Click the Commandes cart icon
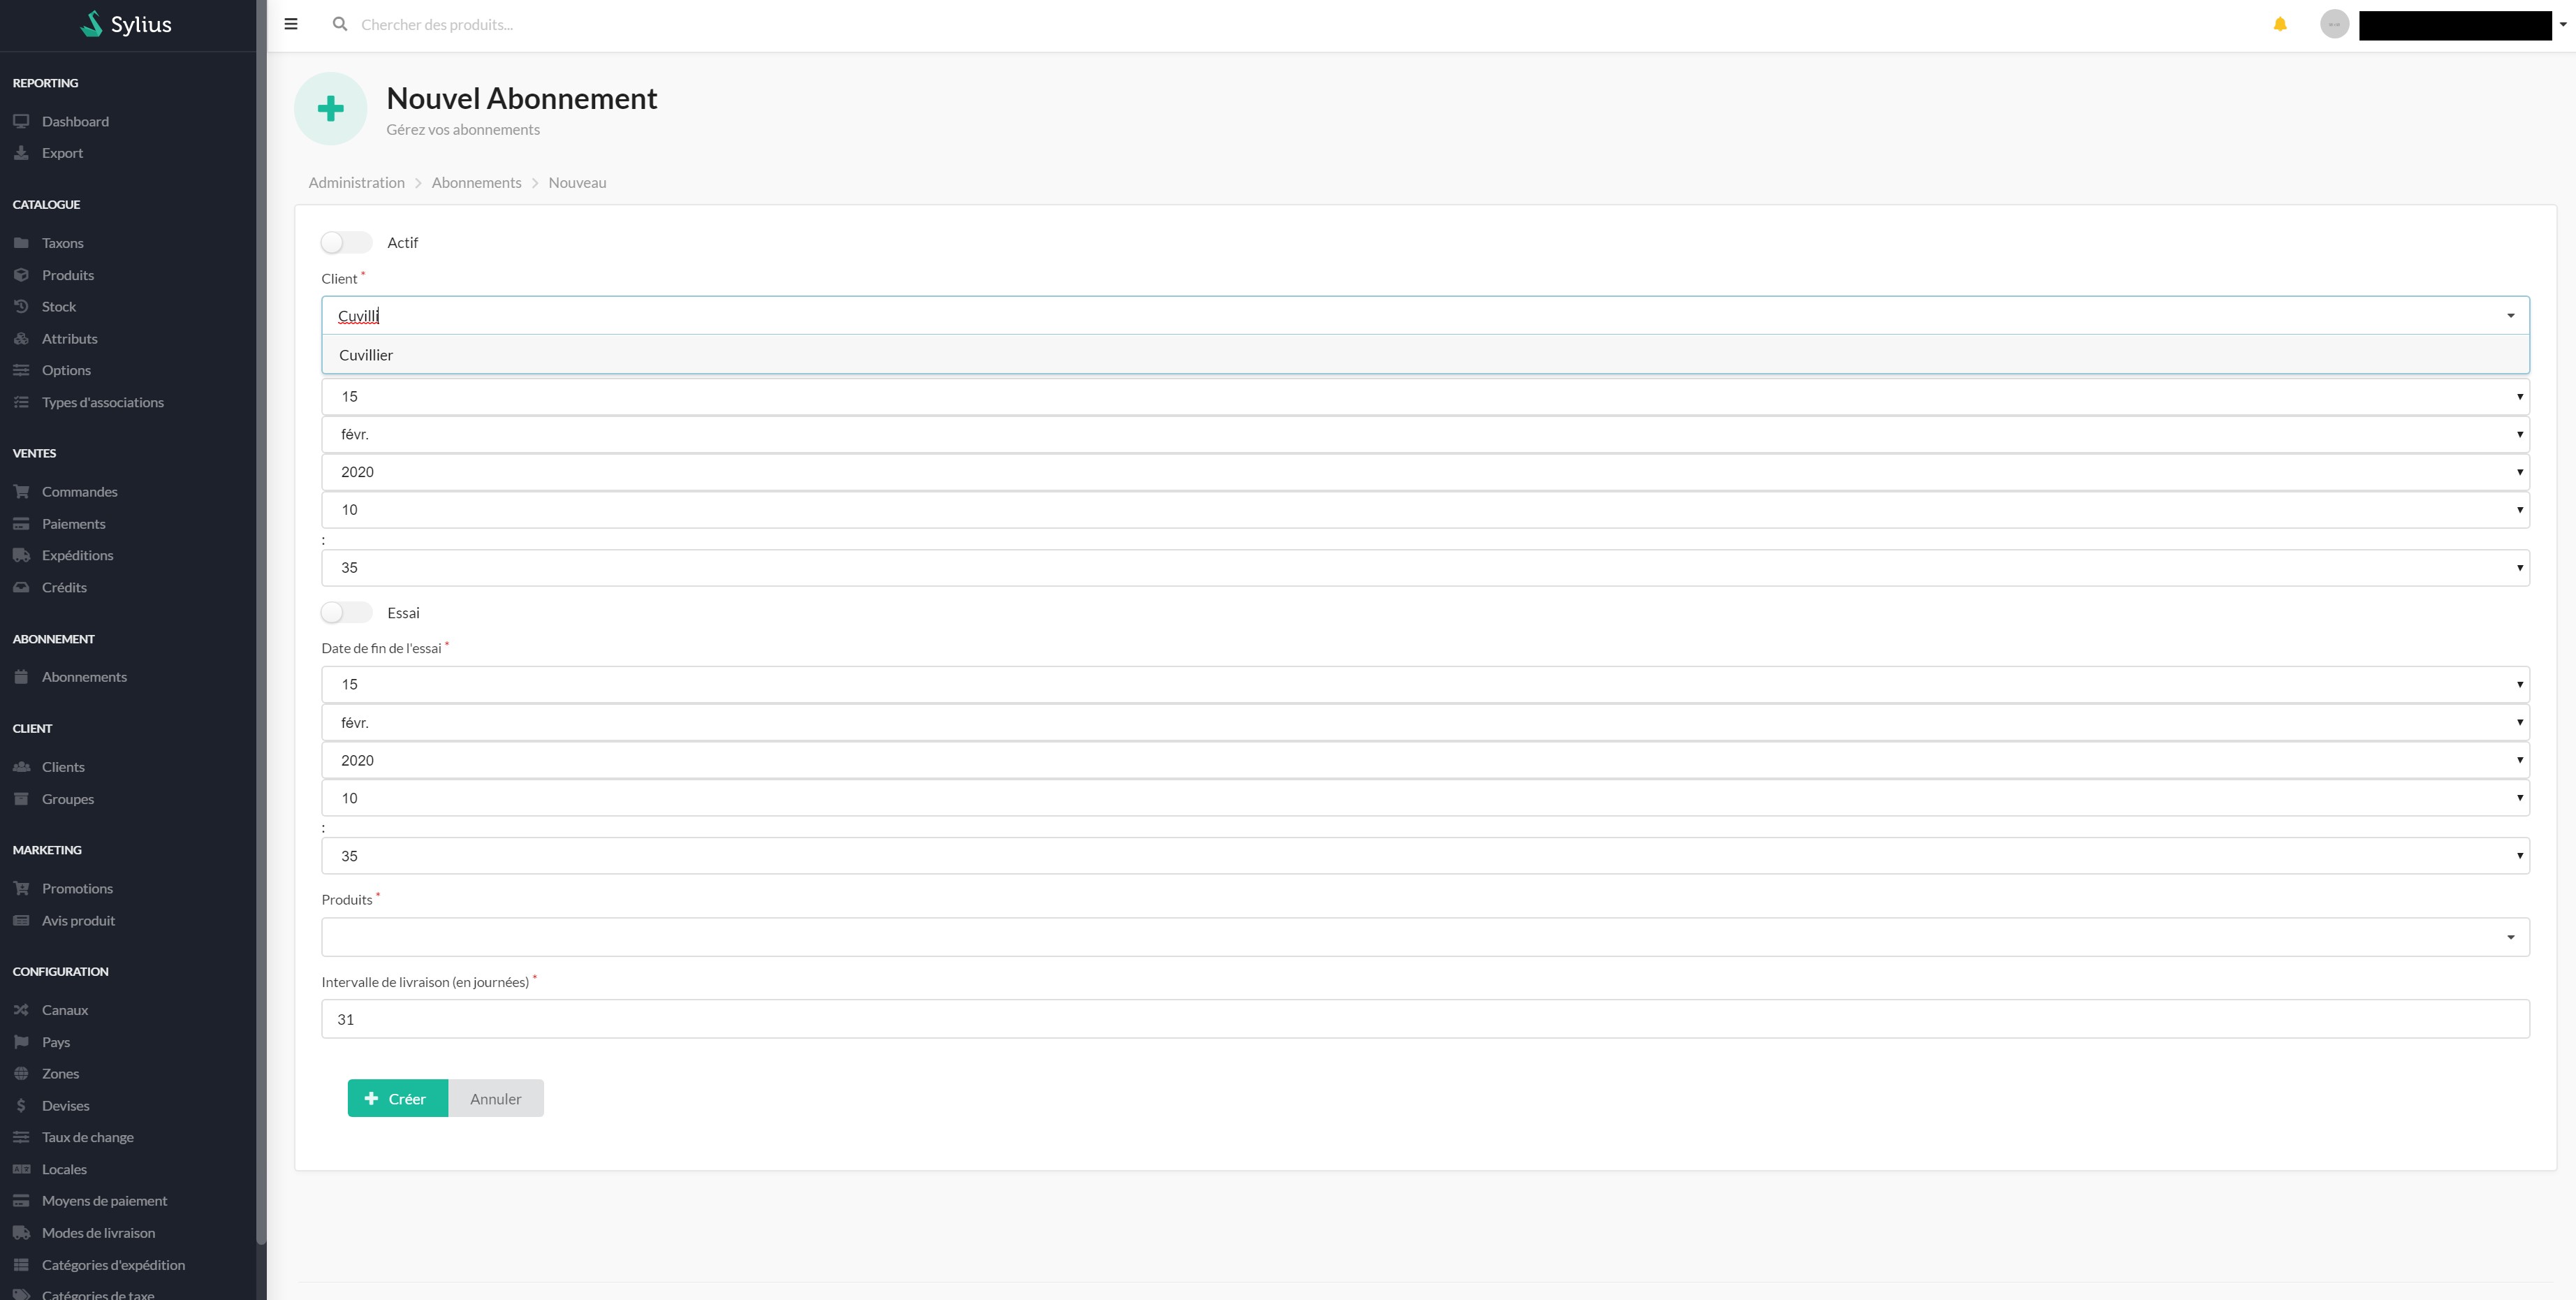Viewport: 2576px width, 1300px height. pos(22,491)
